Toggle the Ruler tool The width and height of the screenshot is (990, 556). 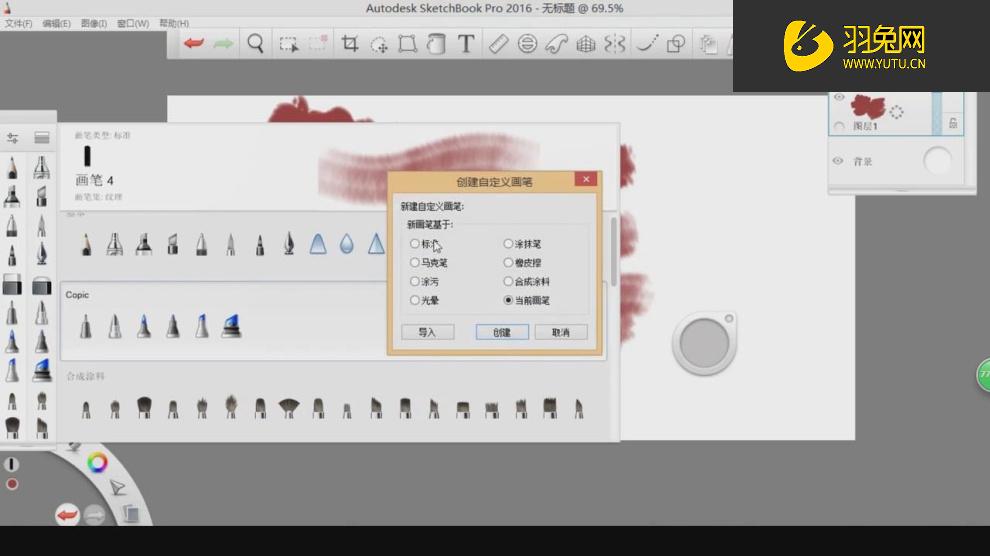click(x=498, y=44)
